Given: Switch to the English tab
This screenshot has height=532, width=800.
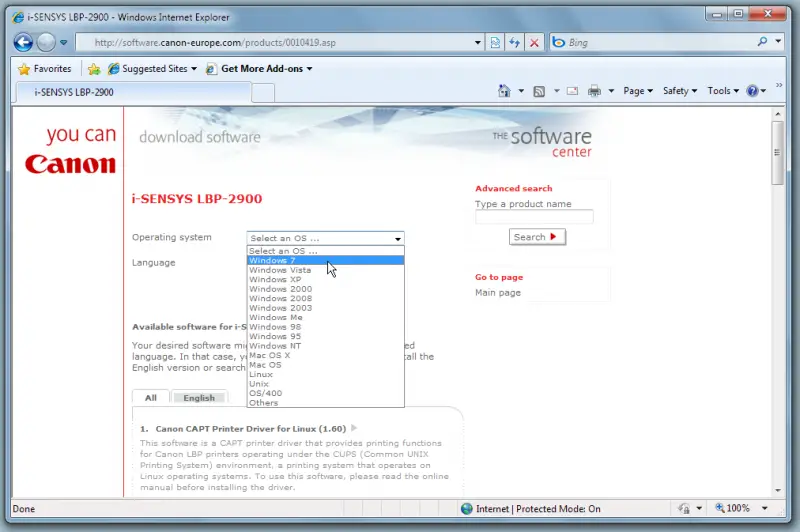Looking at the screenshot, I should coord(199,398).
